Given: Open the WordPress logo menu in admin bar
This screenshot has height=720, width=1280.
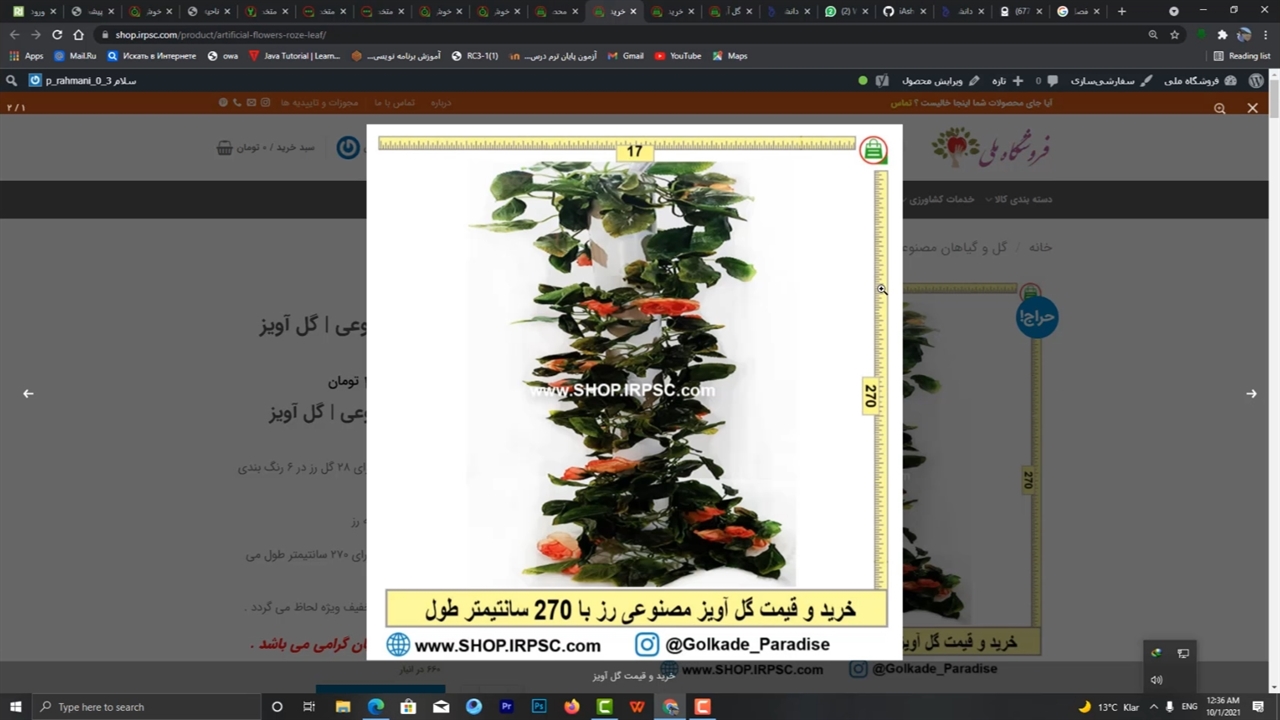Looking at the screenshot, I should [x=1256, y=80].
